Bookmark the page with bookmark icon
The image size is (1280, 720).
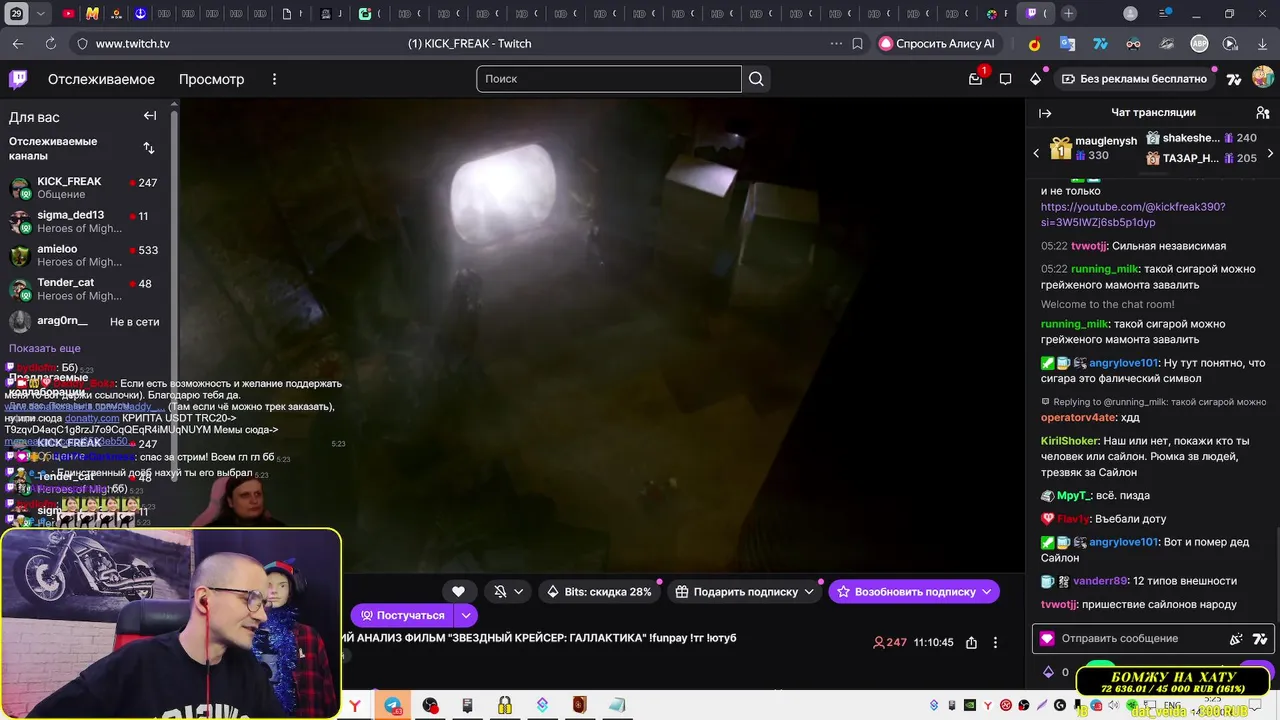pyautogui.click(x=857, y=44)
